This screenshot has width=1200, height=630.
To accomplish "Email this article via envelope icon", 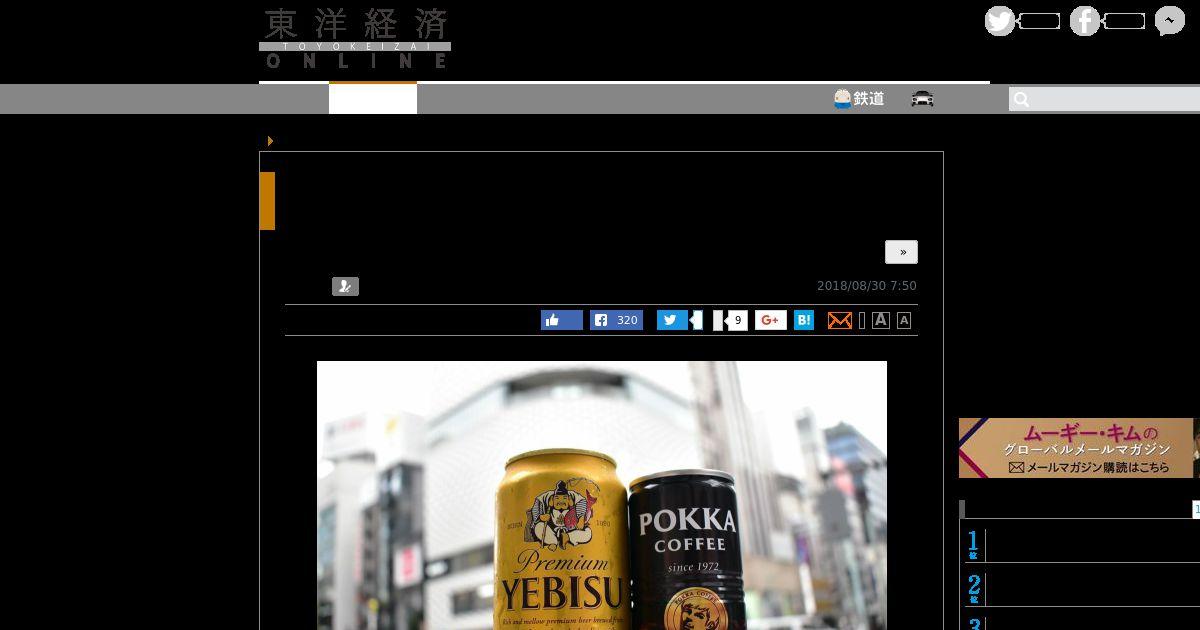I will point(840,320).
